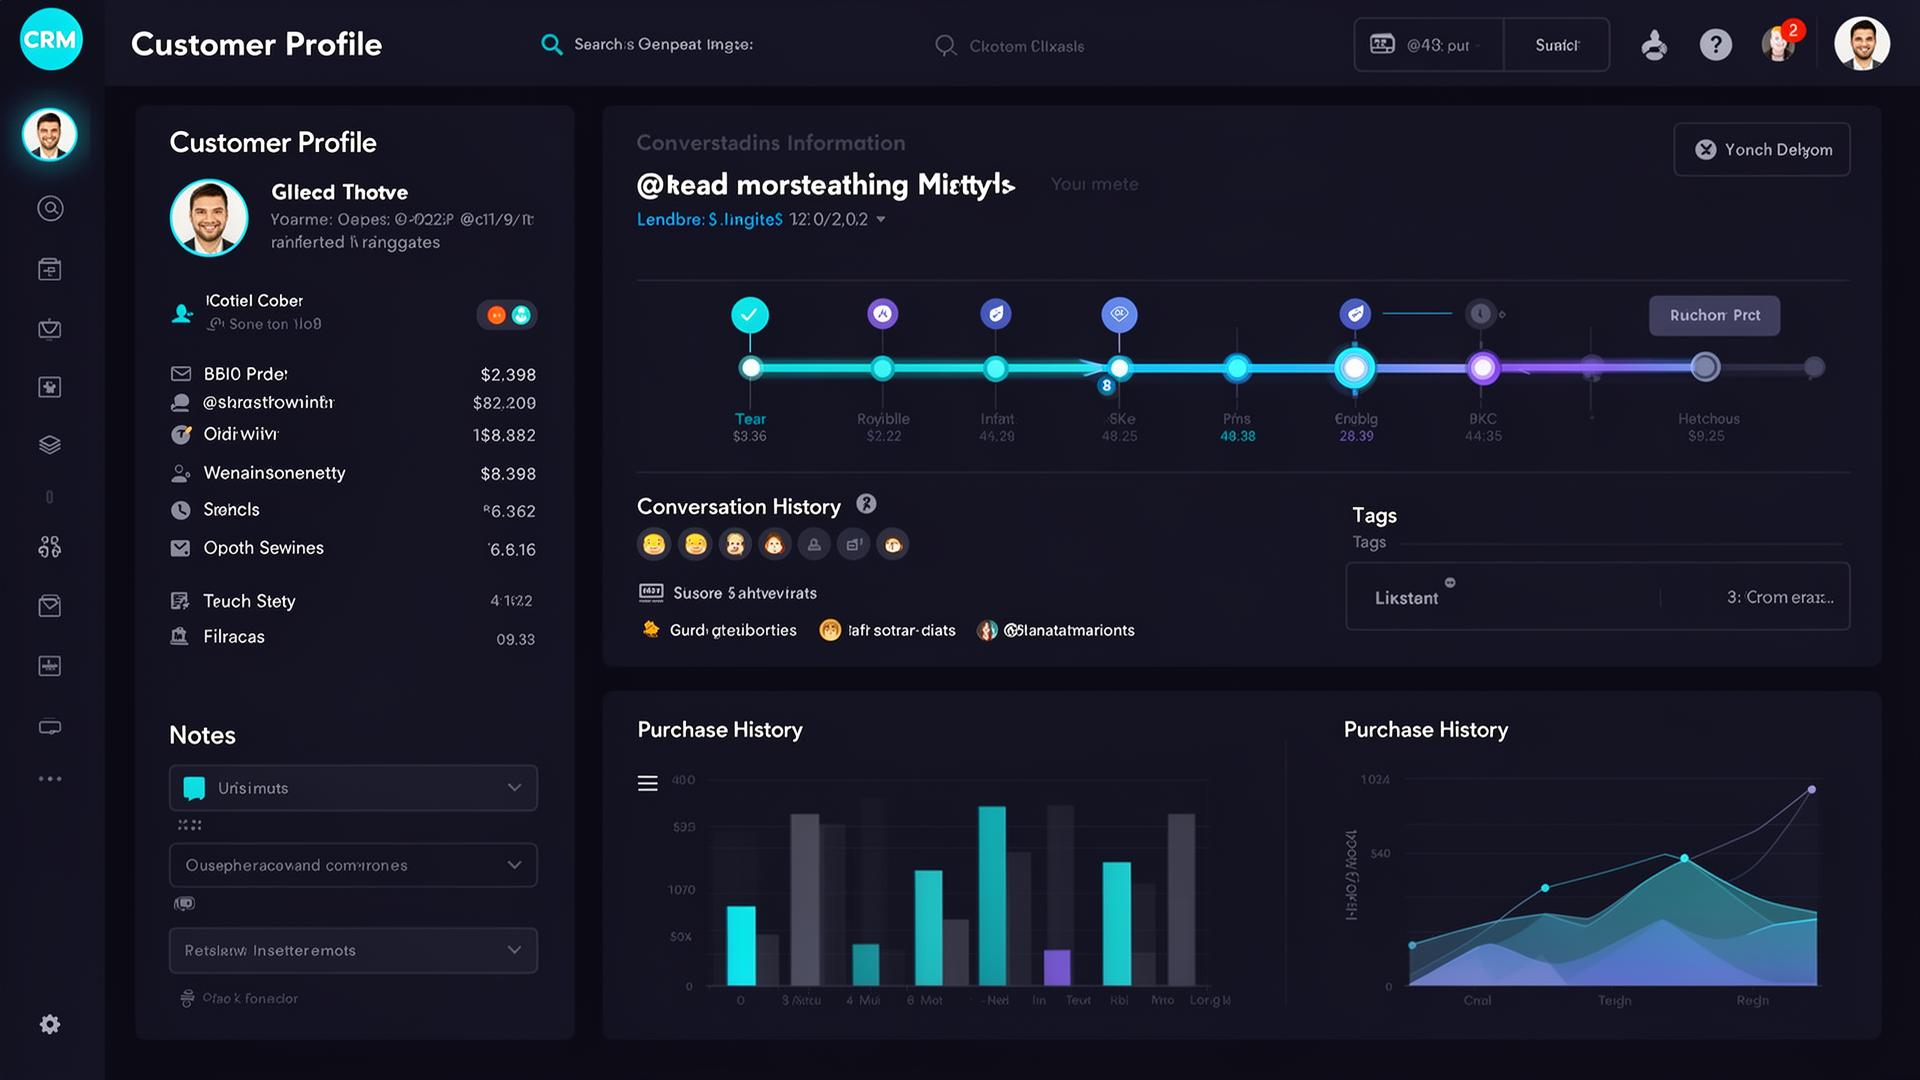Screen dimensions: 1920x1080
Task: Select the layers icon in the sidebar
Action: [x=49, y=445]
